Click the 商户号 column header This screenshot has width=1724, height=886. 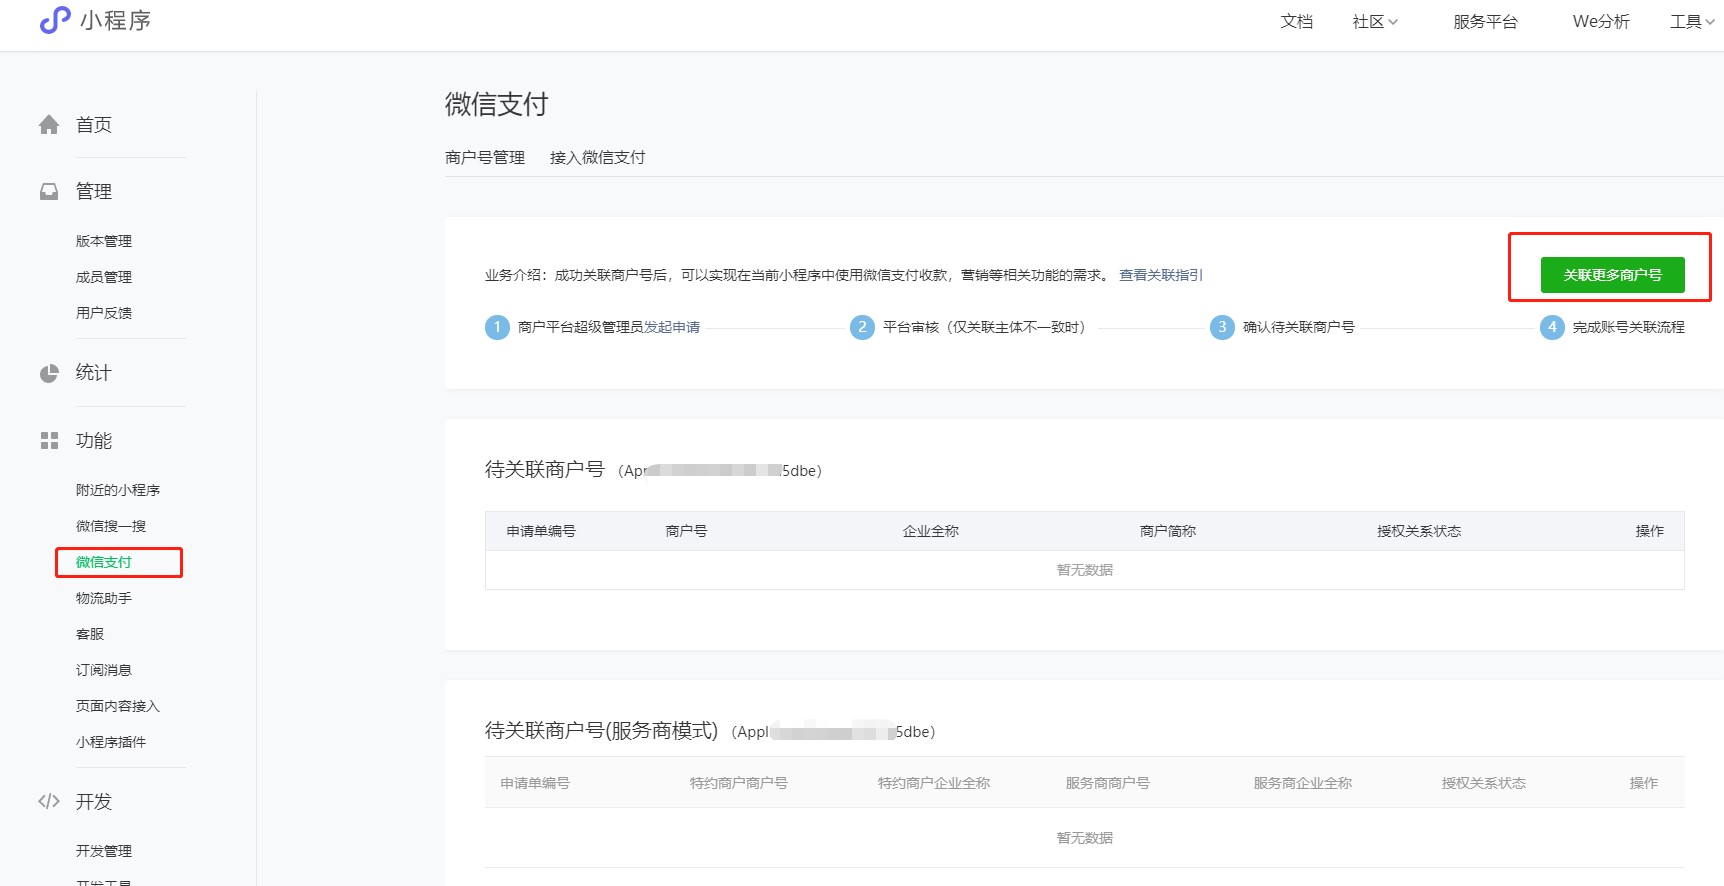[687, 531]
